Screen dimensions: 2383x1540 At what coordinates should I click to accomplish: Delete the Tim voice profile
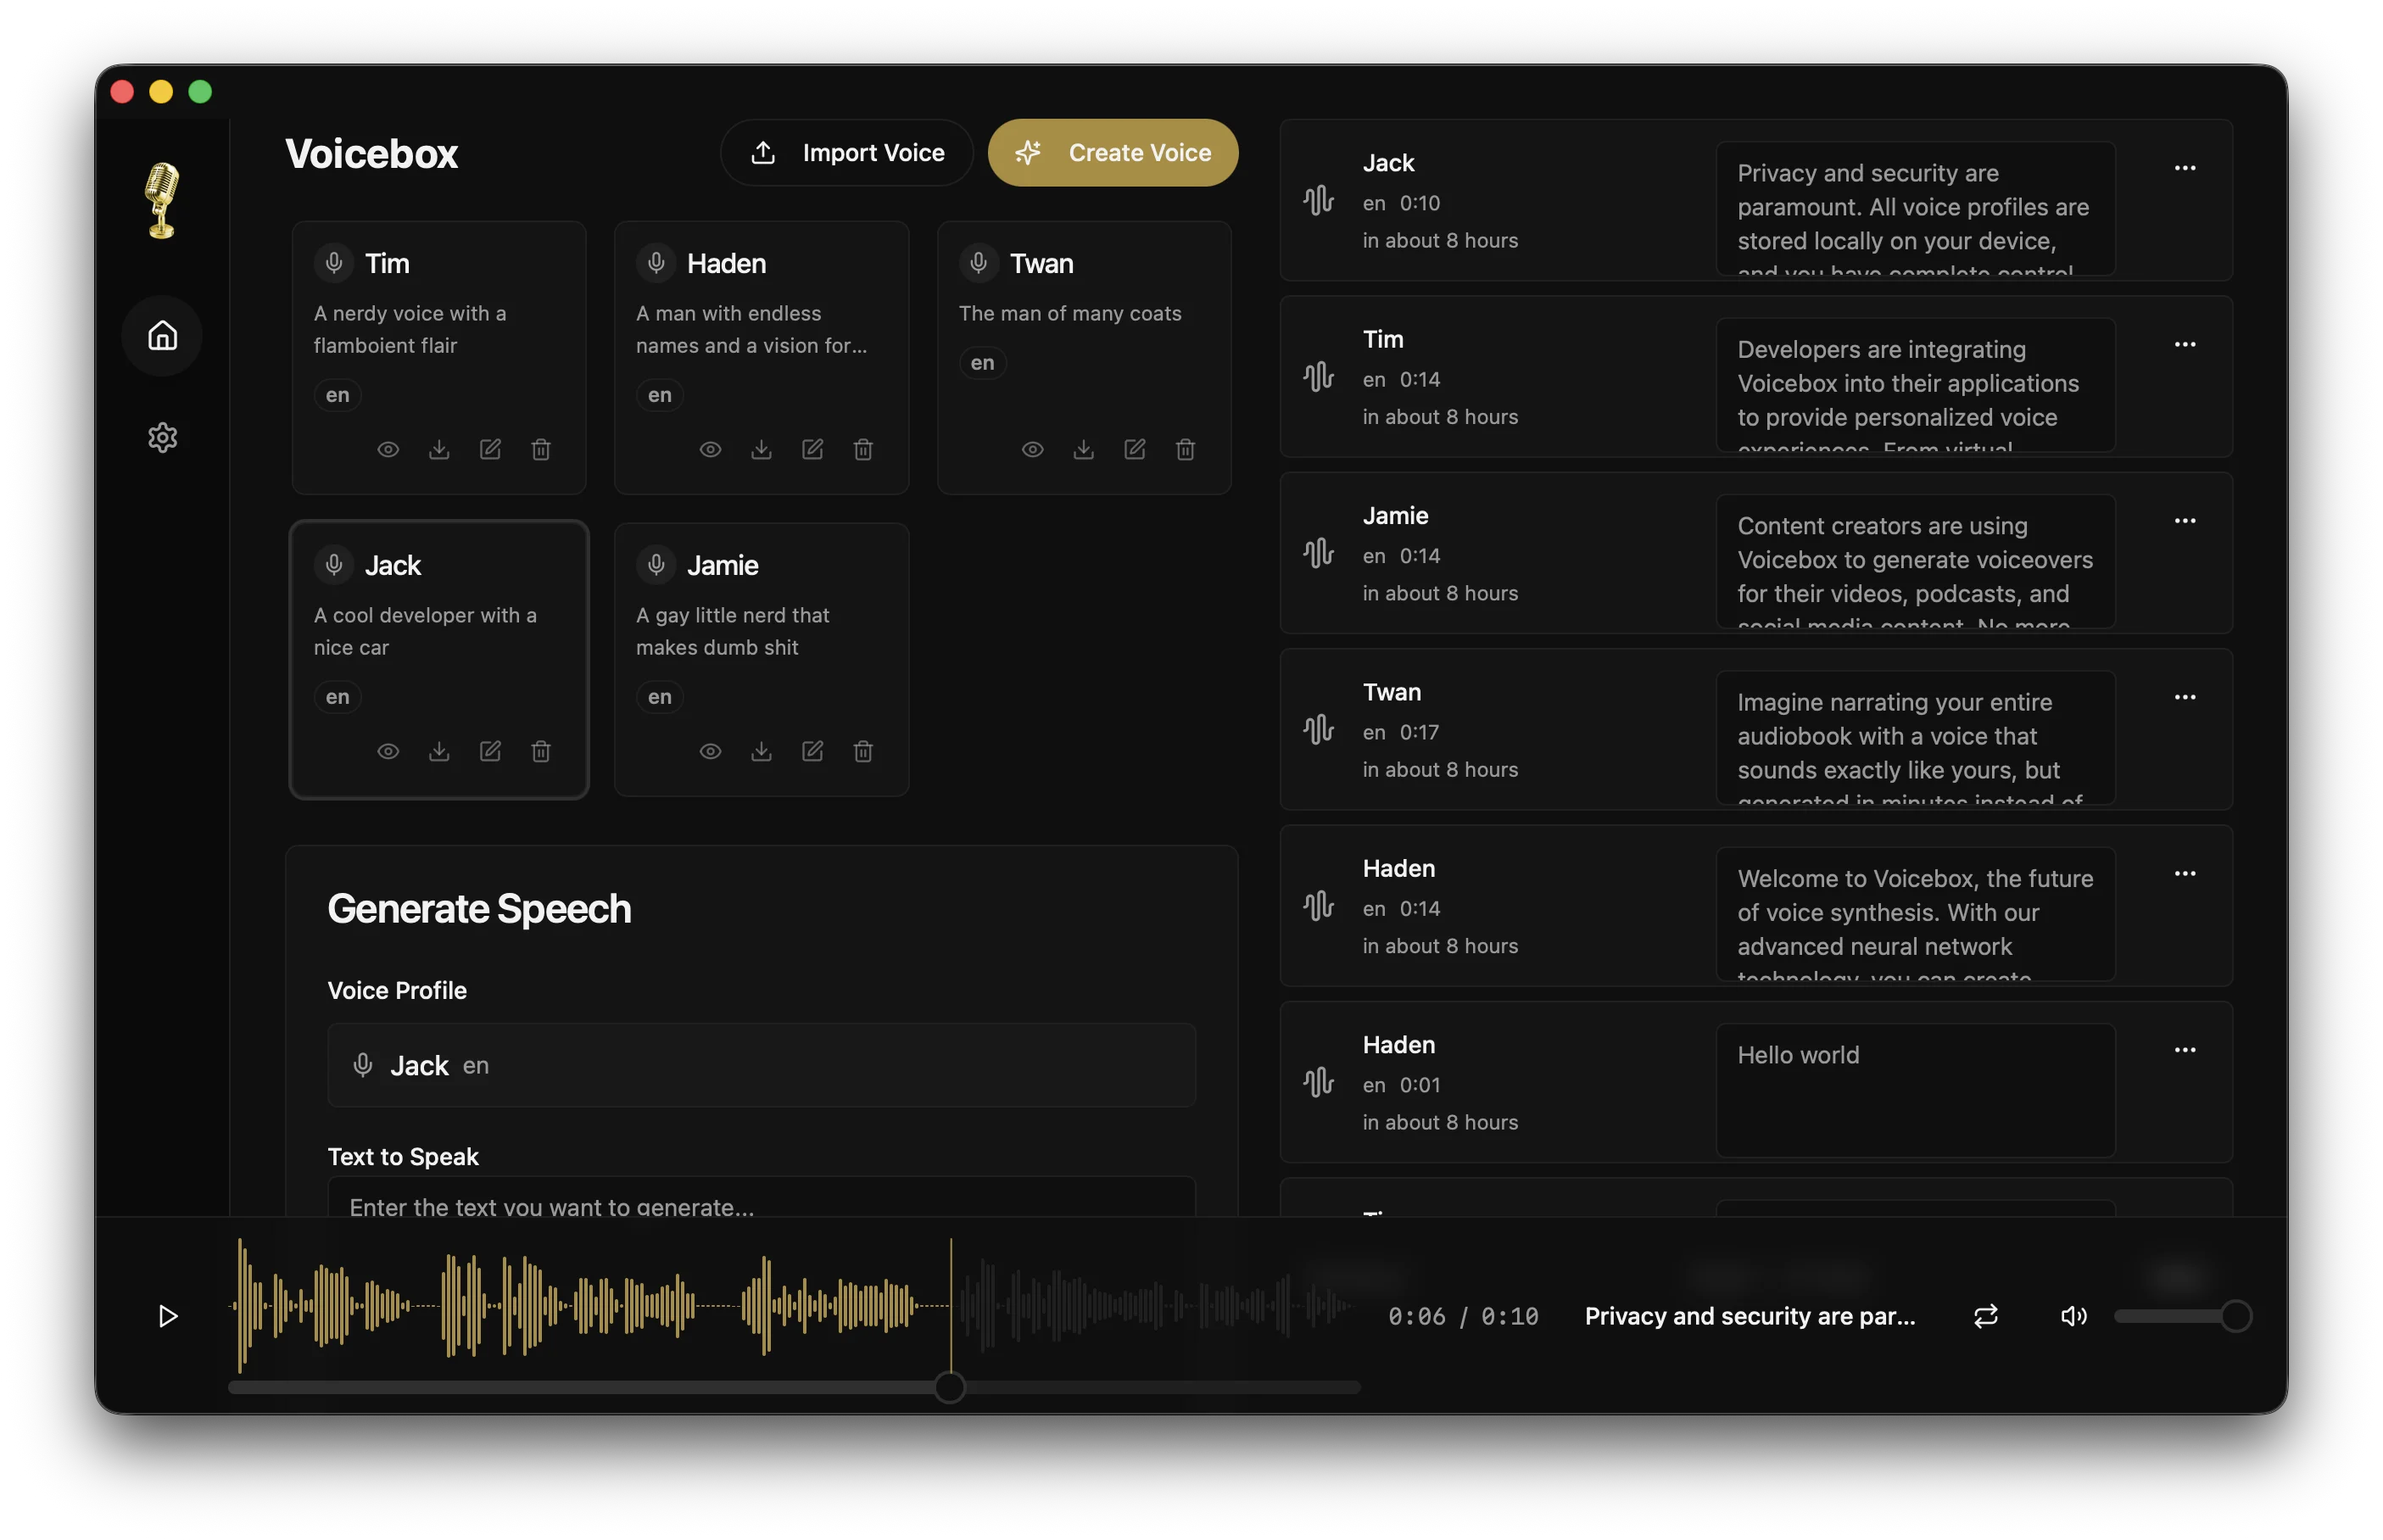click(541, 449)
